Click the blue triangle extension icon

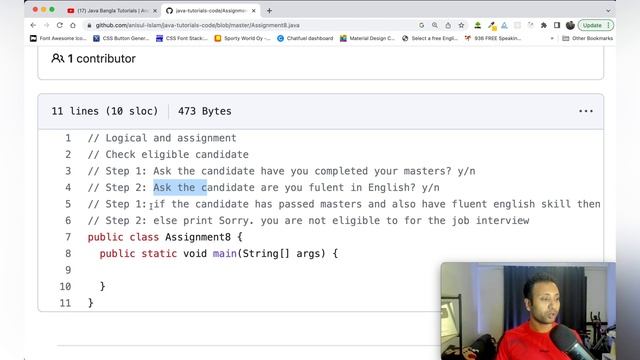504,25
